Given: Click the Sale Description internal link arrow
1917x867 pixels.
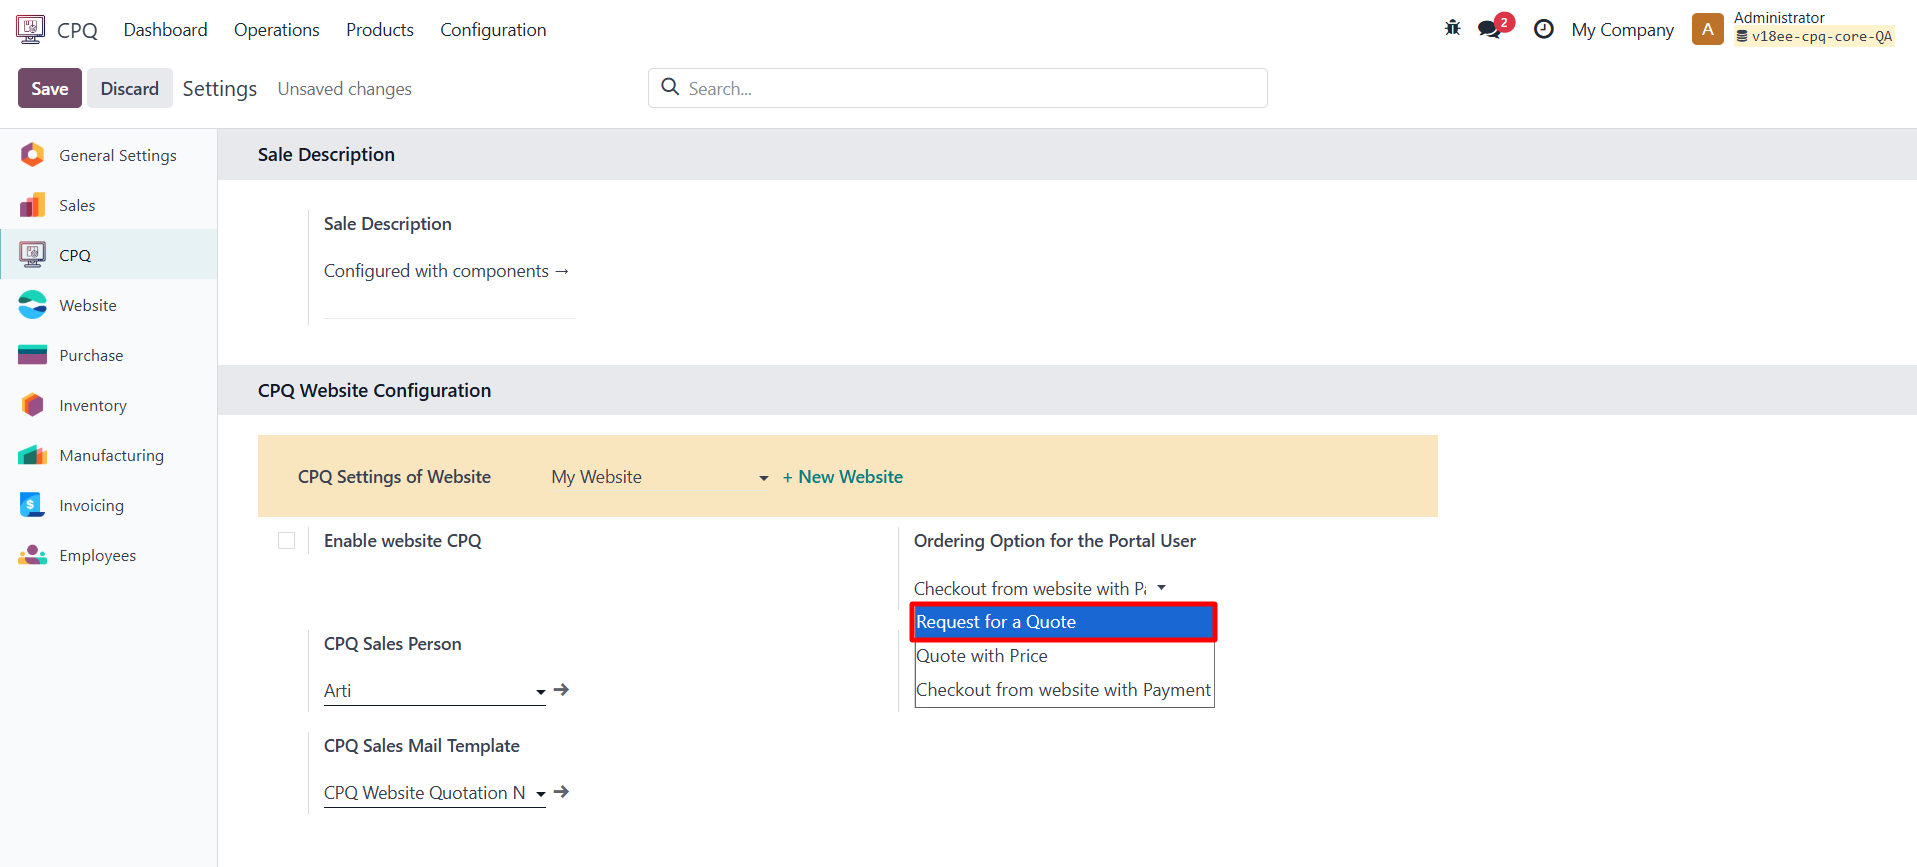Looking at the screenshot, I should [x=562, y=271].
